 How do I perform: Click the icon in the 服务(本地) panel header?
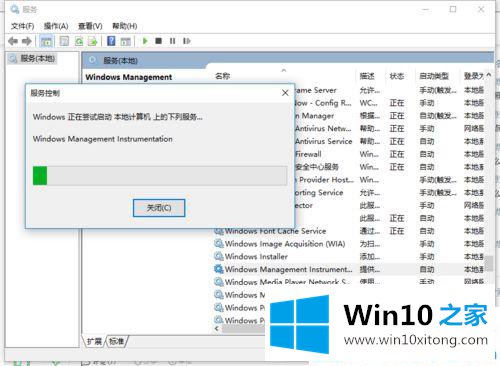pyautogui.click(x=93, y=60)
